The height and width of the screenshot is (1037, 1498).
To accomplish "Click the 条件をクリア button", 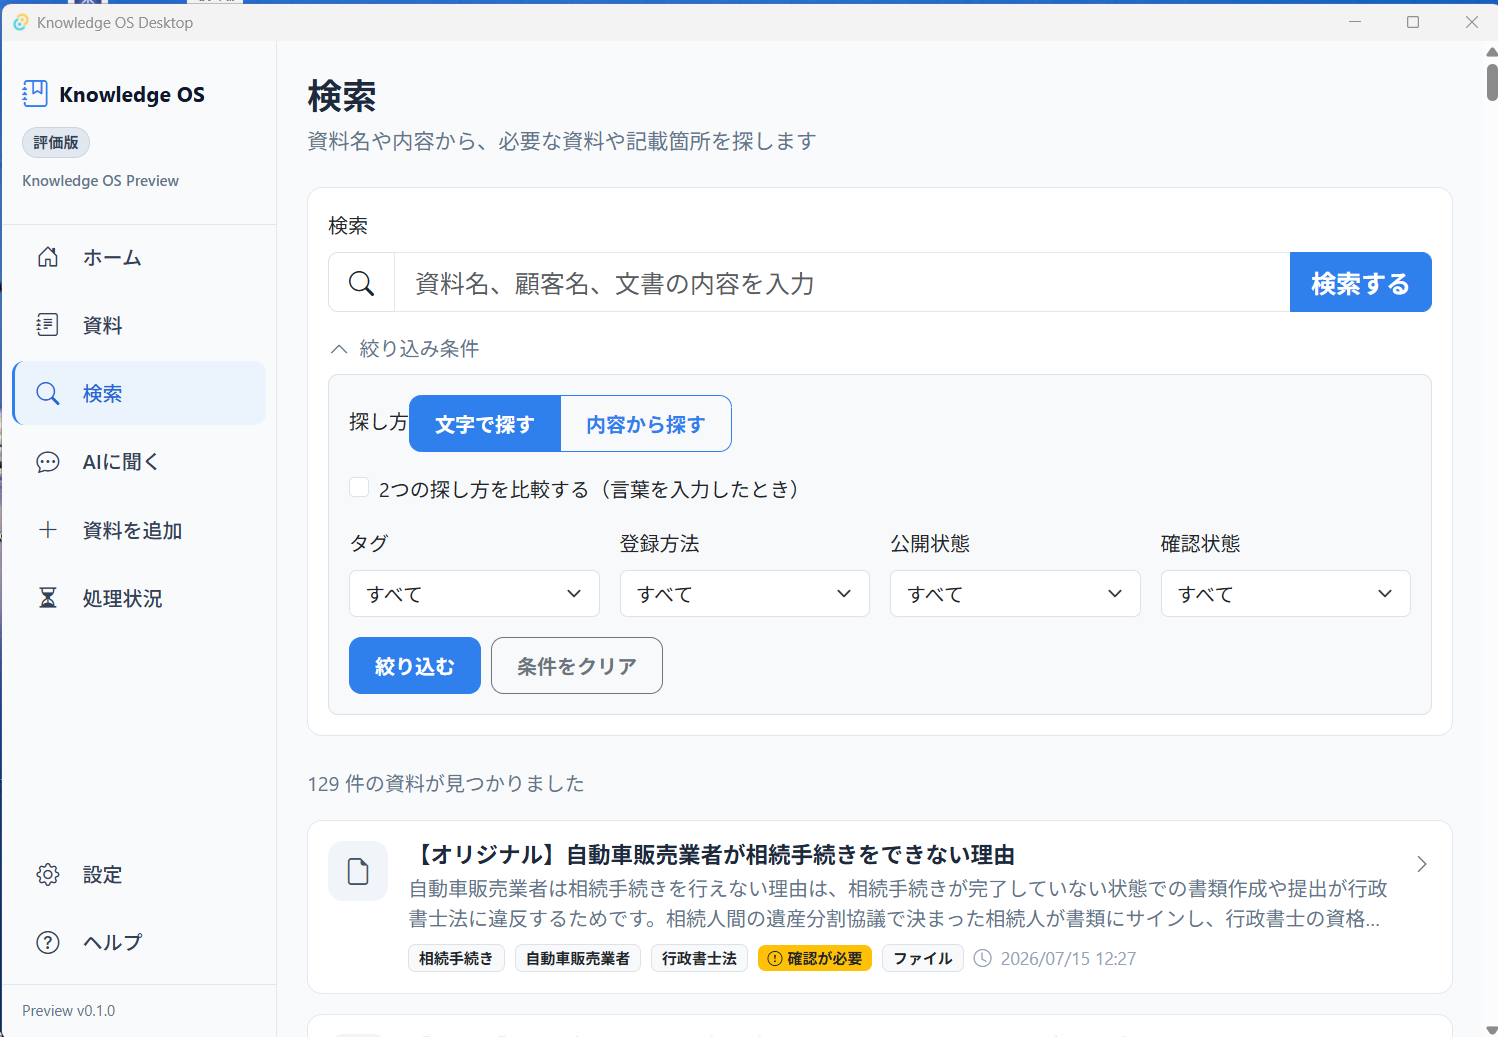I will (577, 666).
